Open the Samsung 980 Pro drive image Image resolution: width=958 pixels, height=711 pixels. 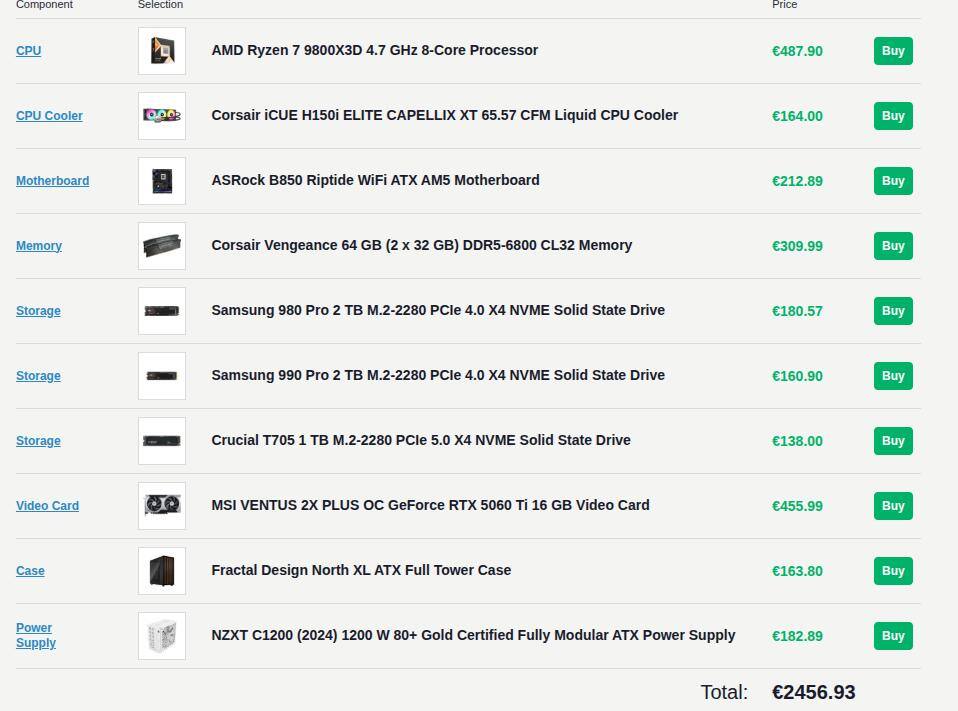pos(162,311)
